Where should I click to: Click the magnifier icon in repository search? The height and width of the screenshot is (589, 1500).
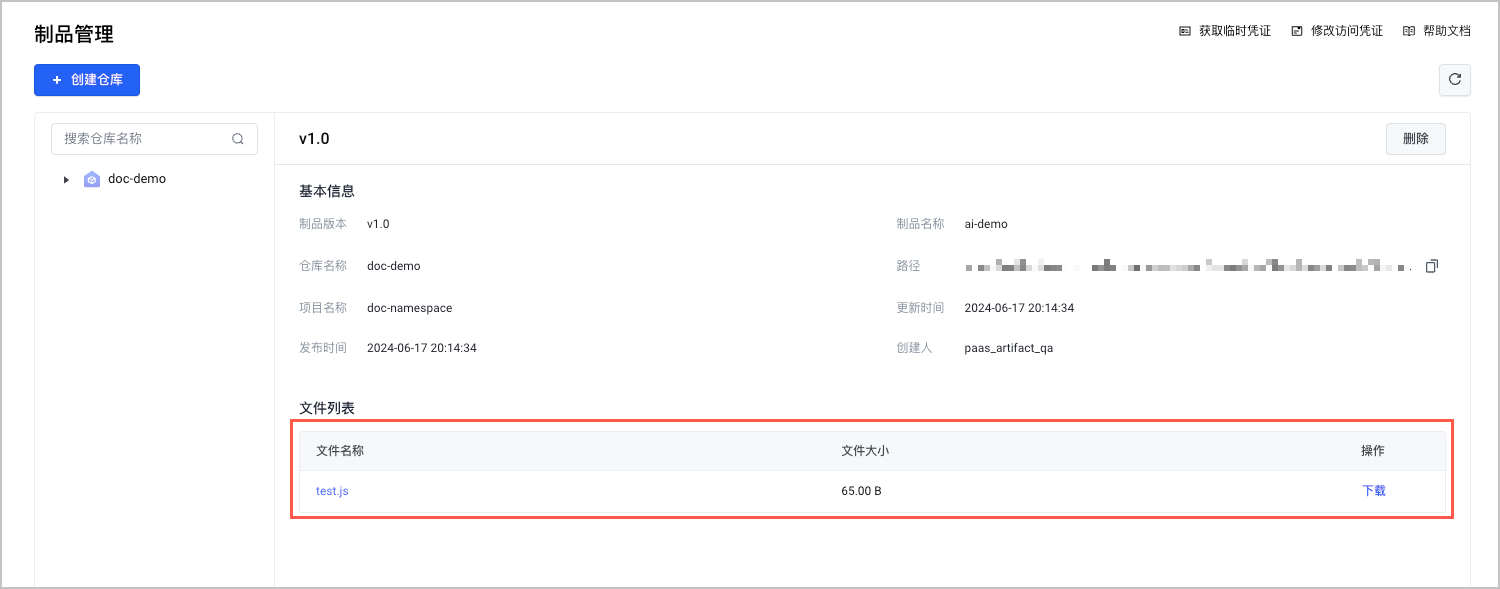pyautogui.click(x=238, y=139)
